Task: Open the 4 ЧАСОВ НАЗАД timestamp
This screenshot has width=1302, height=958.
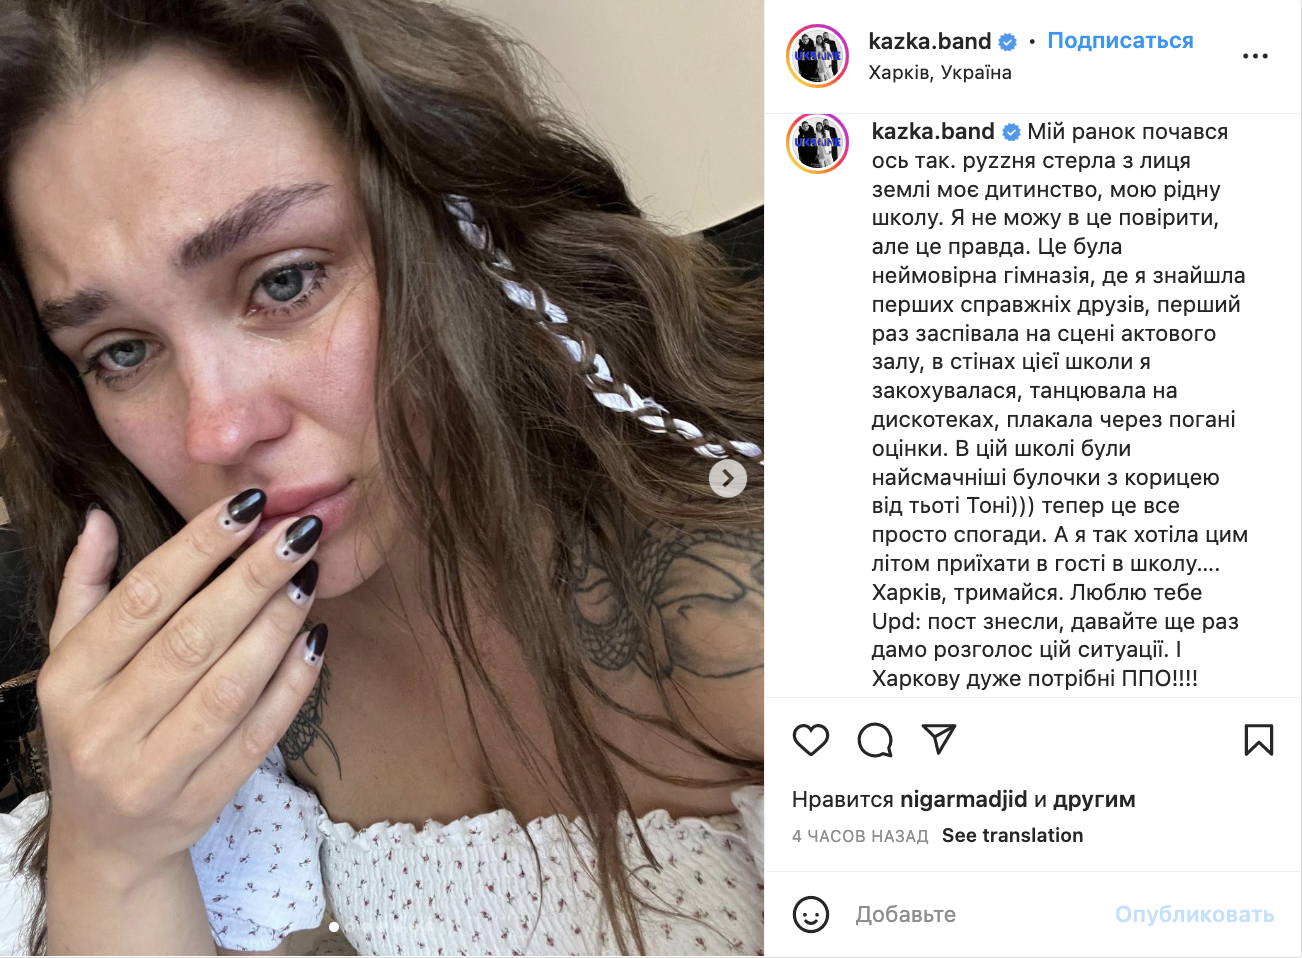Action: [x=860, y=836]
